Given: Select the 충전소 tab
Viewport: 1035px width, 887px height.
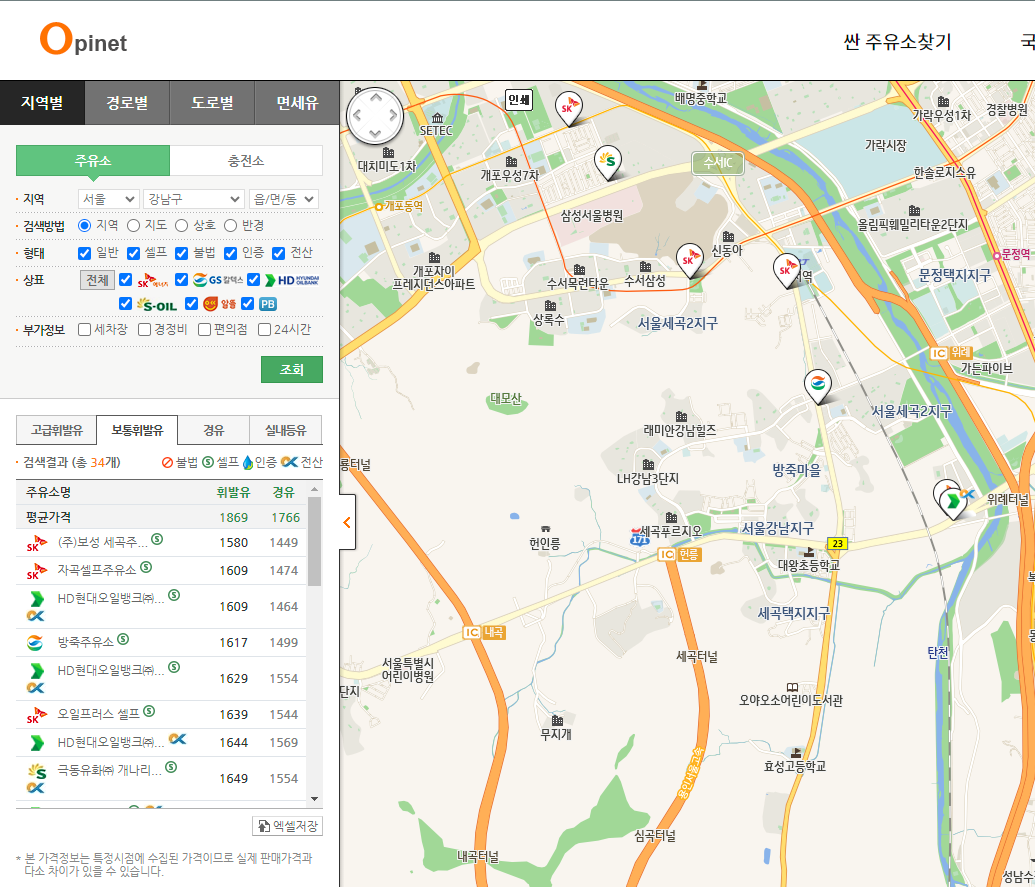Looking at the screenshot, I should pyautogui.click(x=246, y=160).
